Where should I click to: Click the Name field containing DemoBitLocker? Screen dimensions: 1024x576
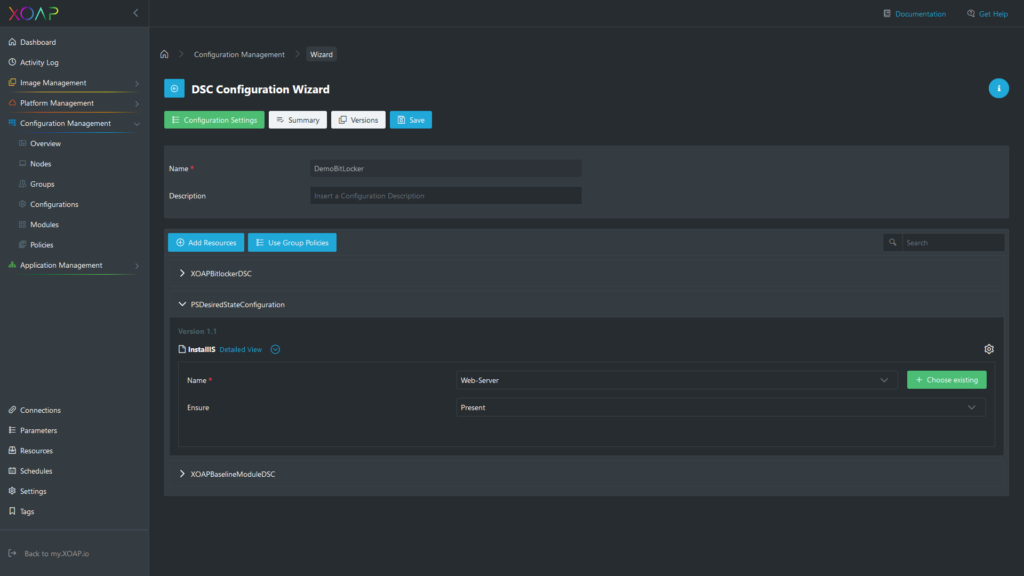446,168
